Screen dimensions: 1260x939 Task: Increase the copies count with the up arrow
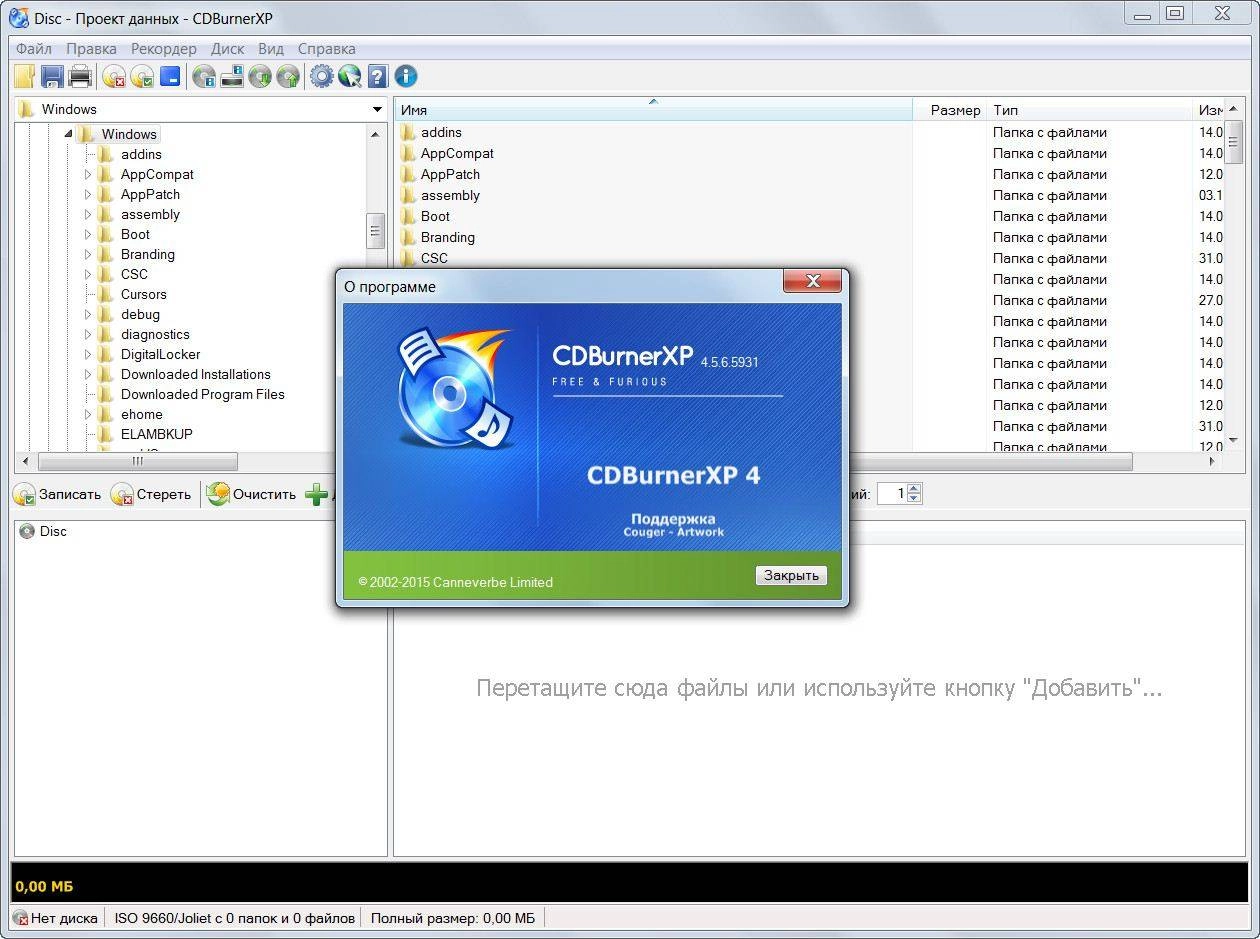914,489
